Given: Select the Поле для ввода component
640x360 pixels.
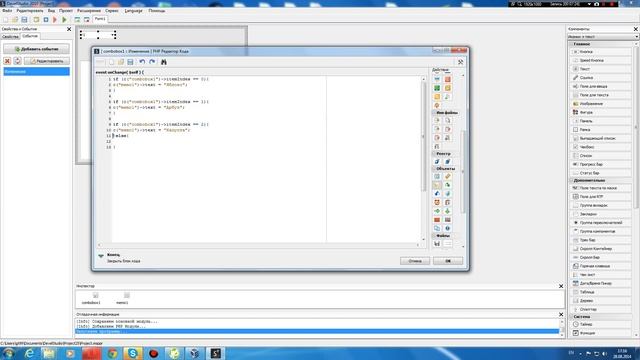Looking at the screenshot, I should [600, 87].
